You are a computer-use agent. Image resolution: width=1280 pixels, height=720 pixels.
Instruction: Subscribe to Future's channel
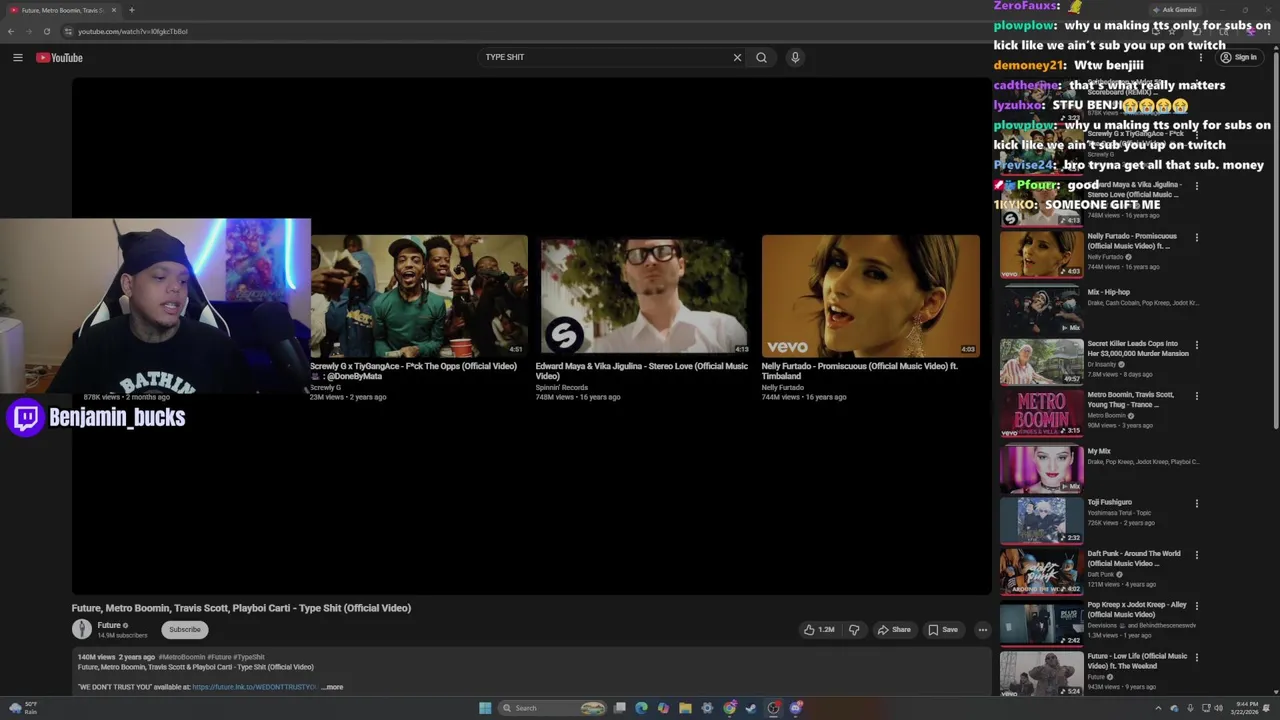[184, 630]
